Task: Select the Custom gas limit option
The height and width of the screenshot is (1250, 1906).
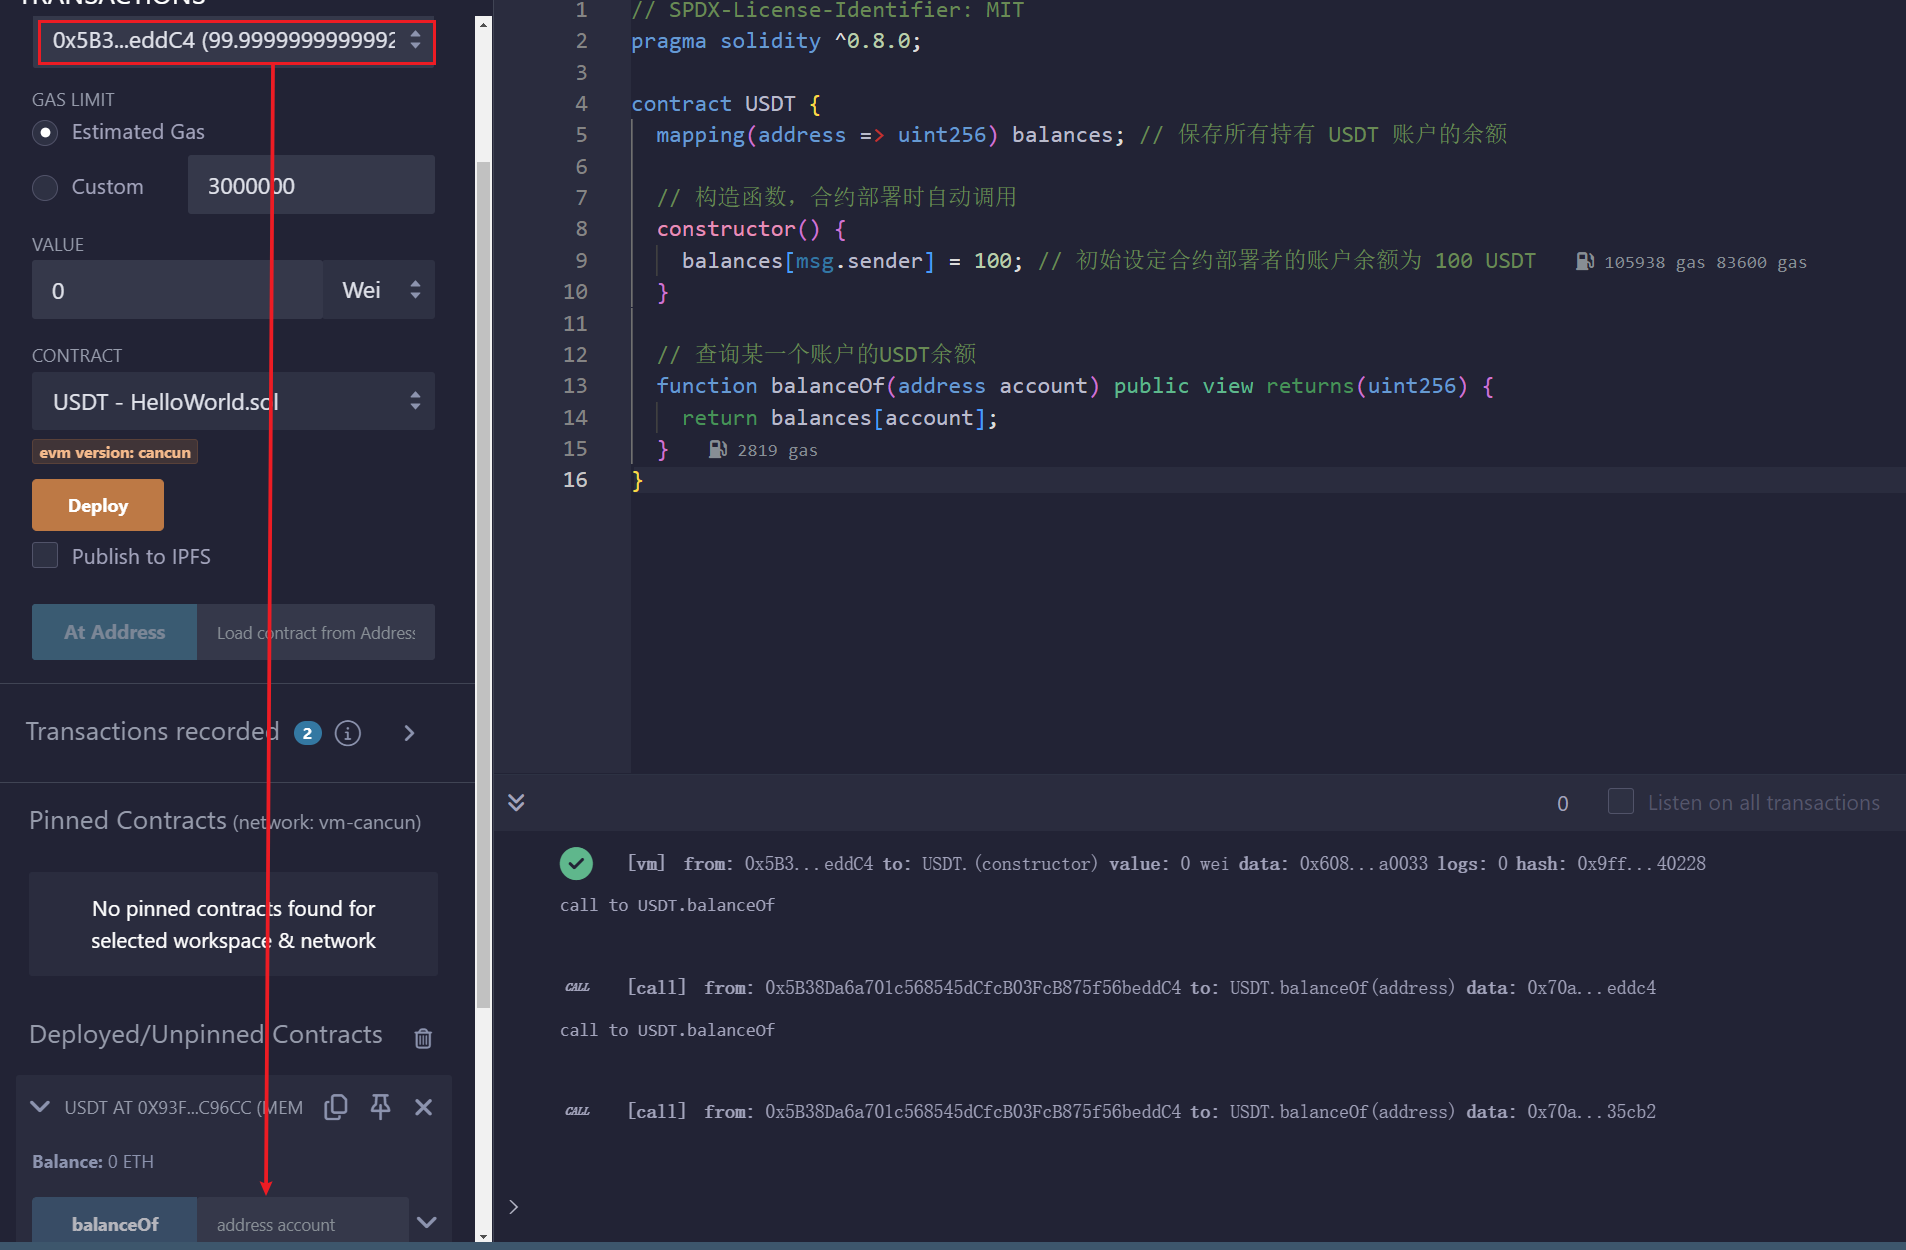Action: (x=45, y=187)
